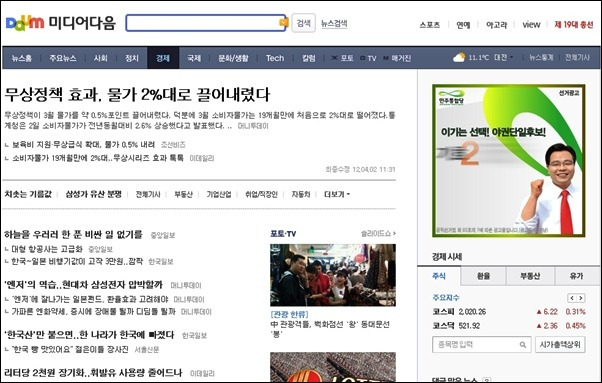Click the 검색 search button
The image size is (602, 383).
pos(303,23)
